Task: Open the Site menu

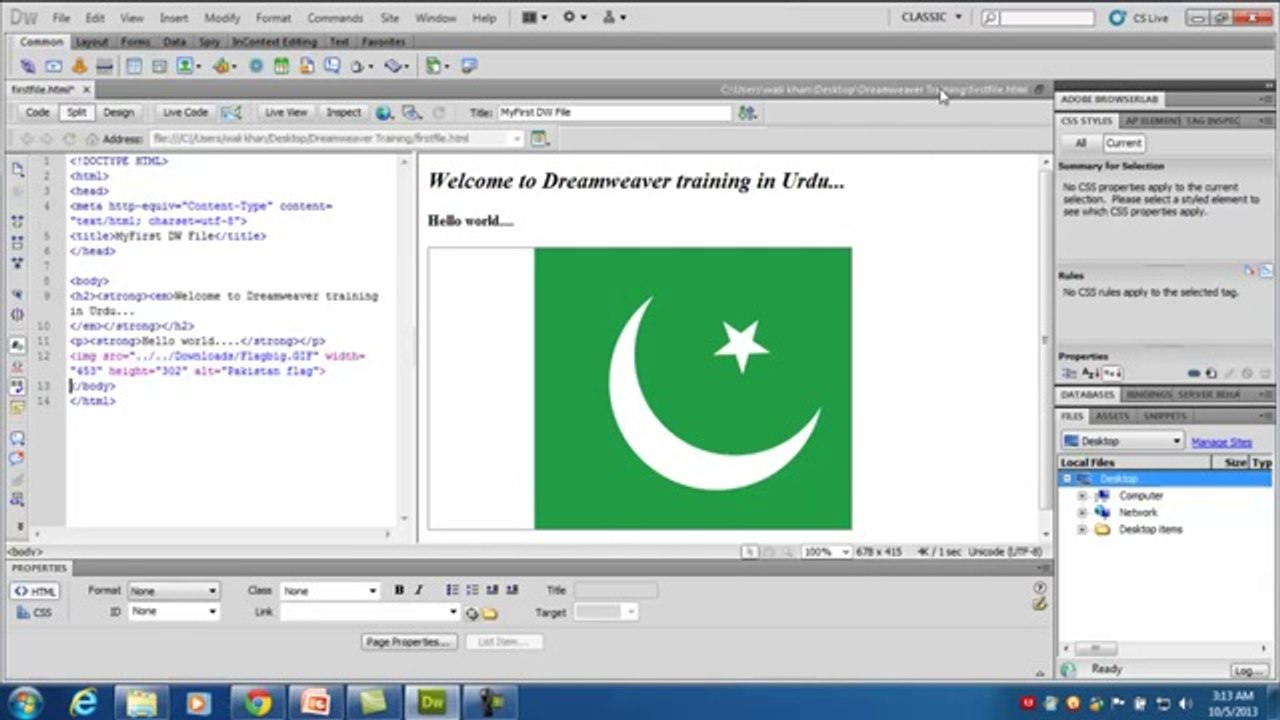Action: (389, 18)
